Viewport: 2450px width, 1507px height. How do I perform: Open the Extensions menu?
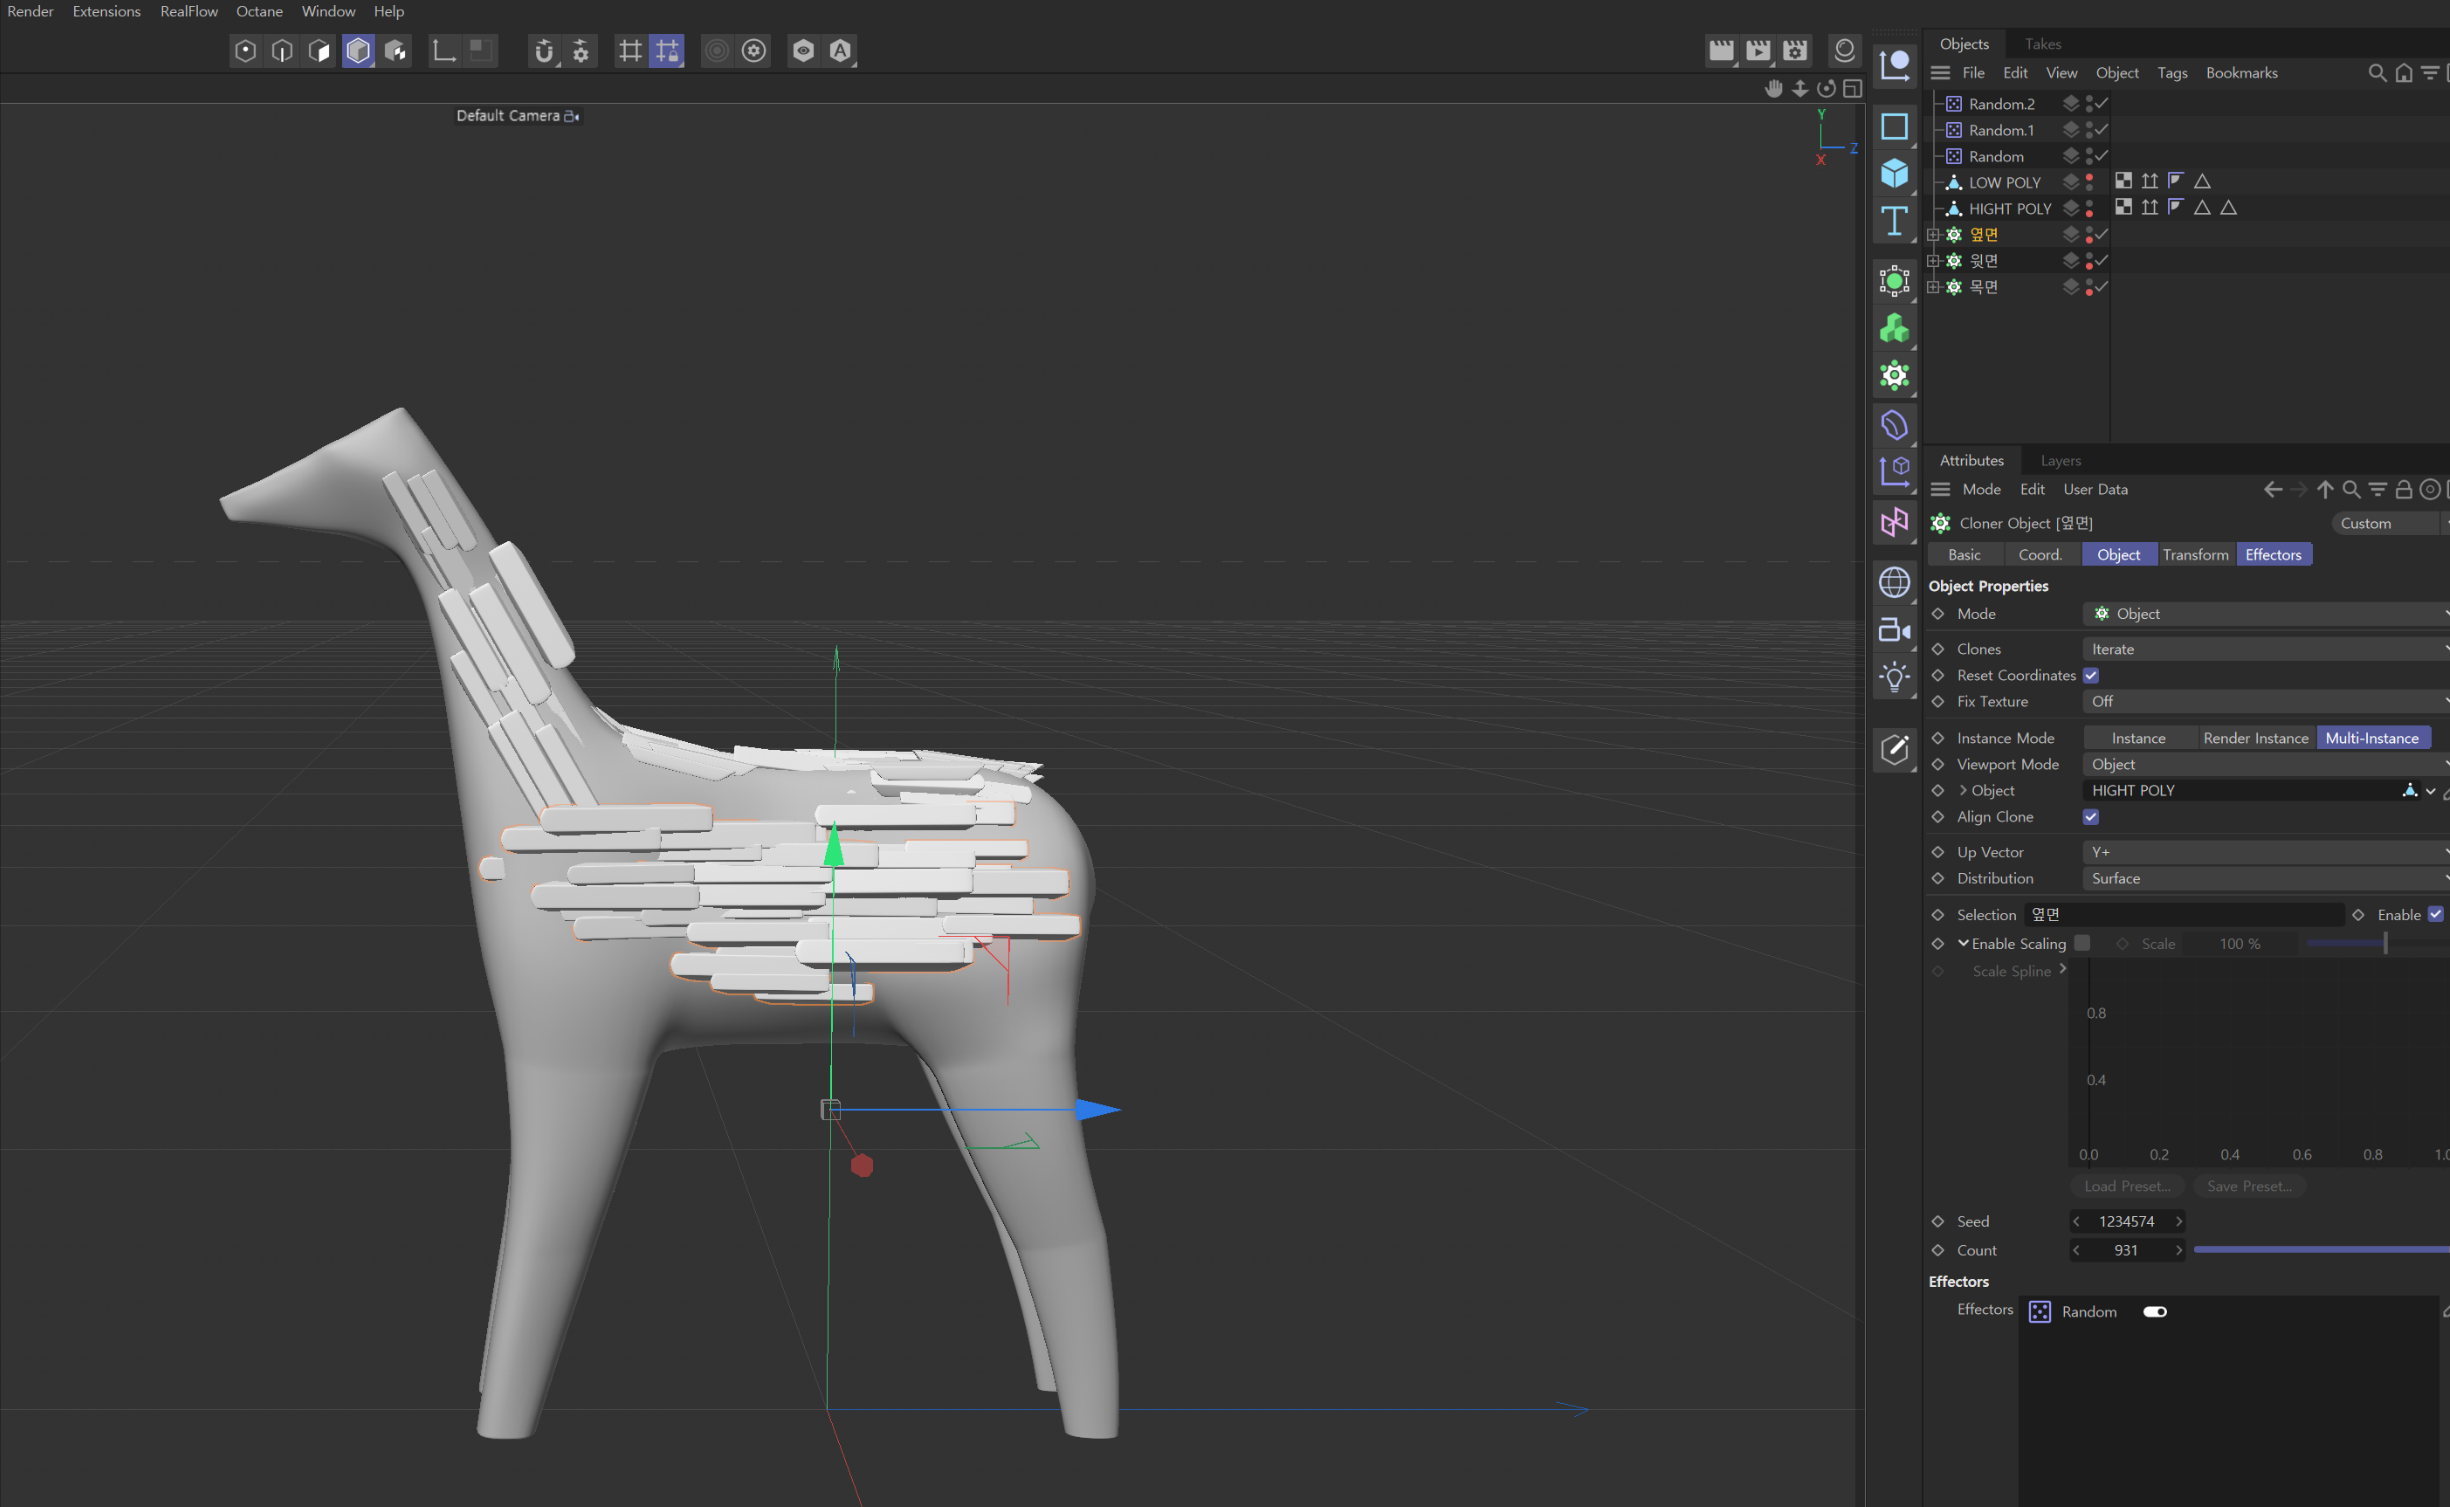106,11
